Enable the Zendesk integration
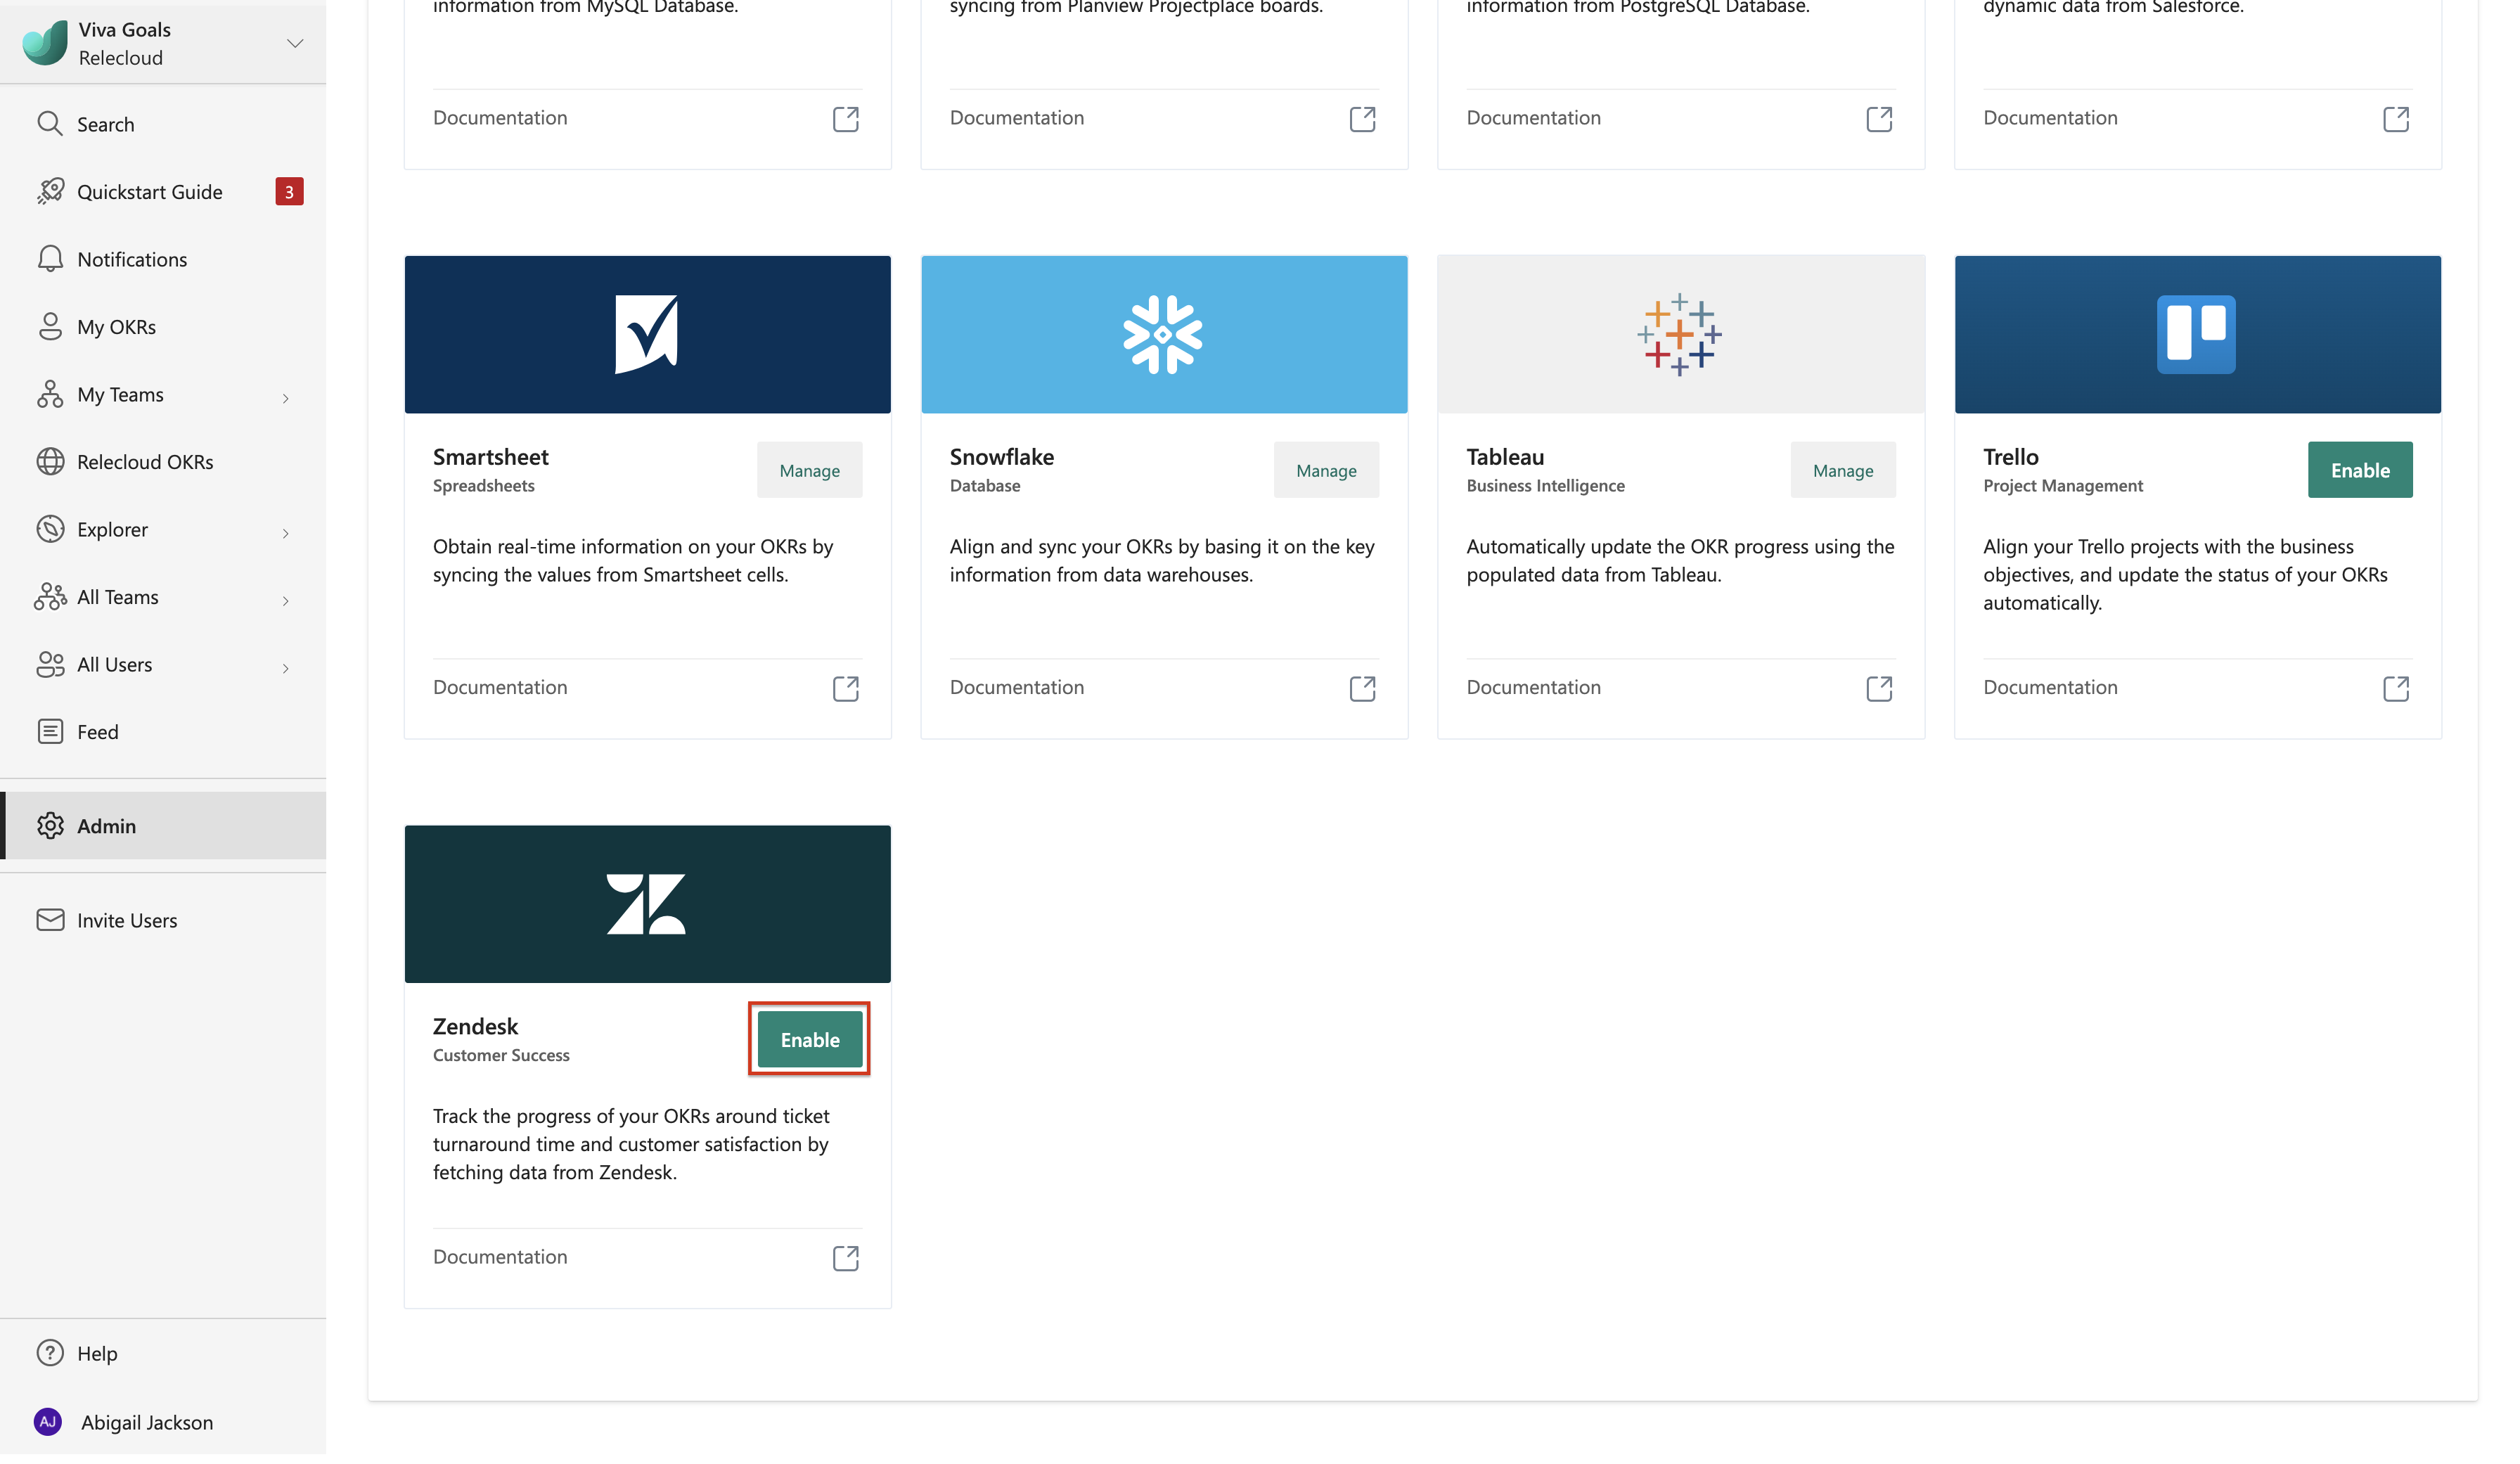The image size is (2520, 1464). click(810, 1040)
